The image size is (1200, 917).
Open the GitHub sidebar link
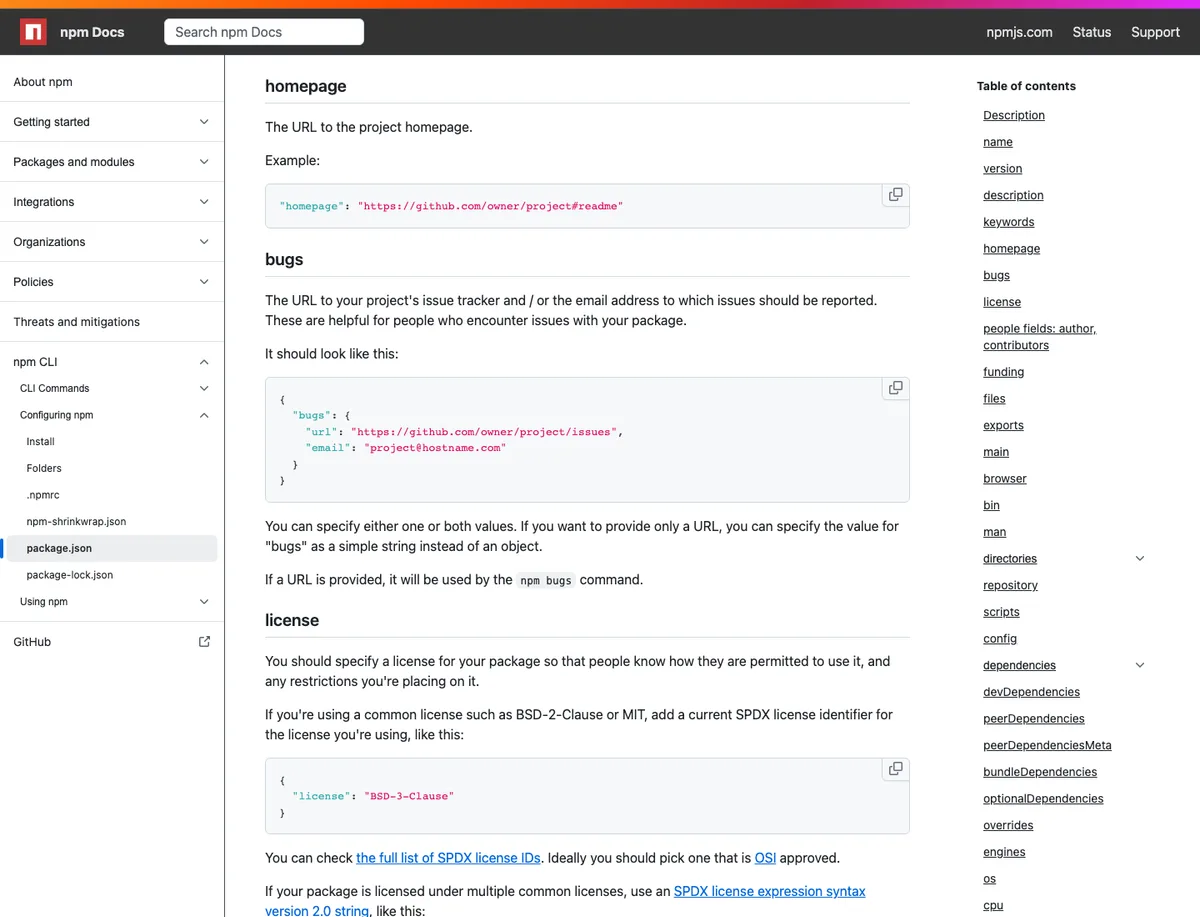click(x=32, y=642)
